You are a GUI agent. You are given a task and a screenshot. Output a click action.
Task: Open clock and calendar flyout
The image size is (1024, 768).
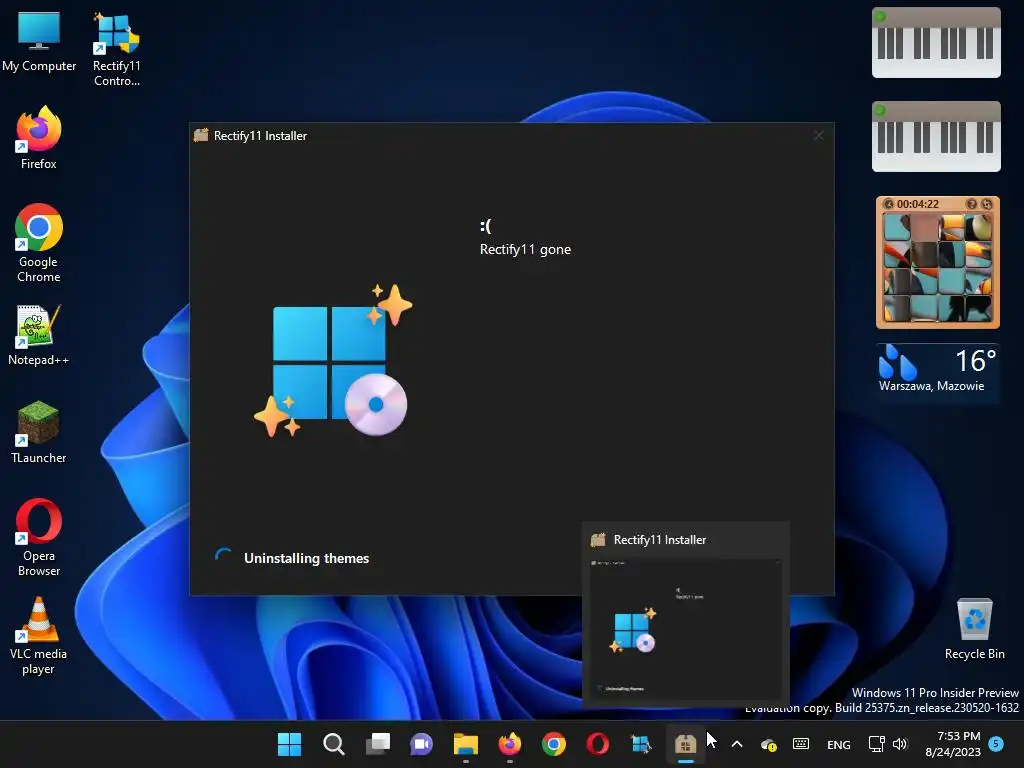(x=953, y=744)
